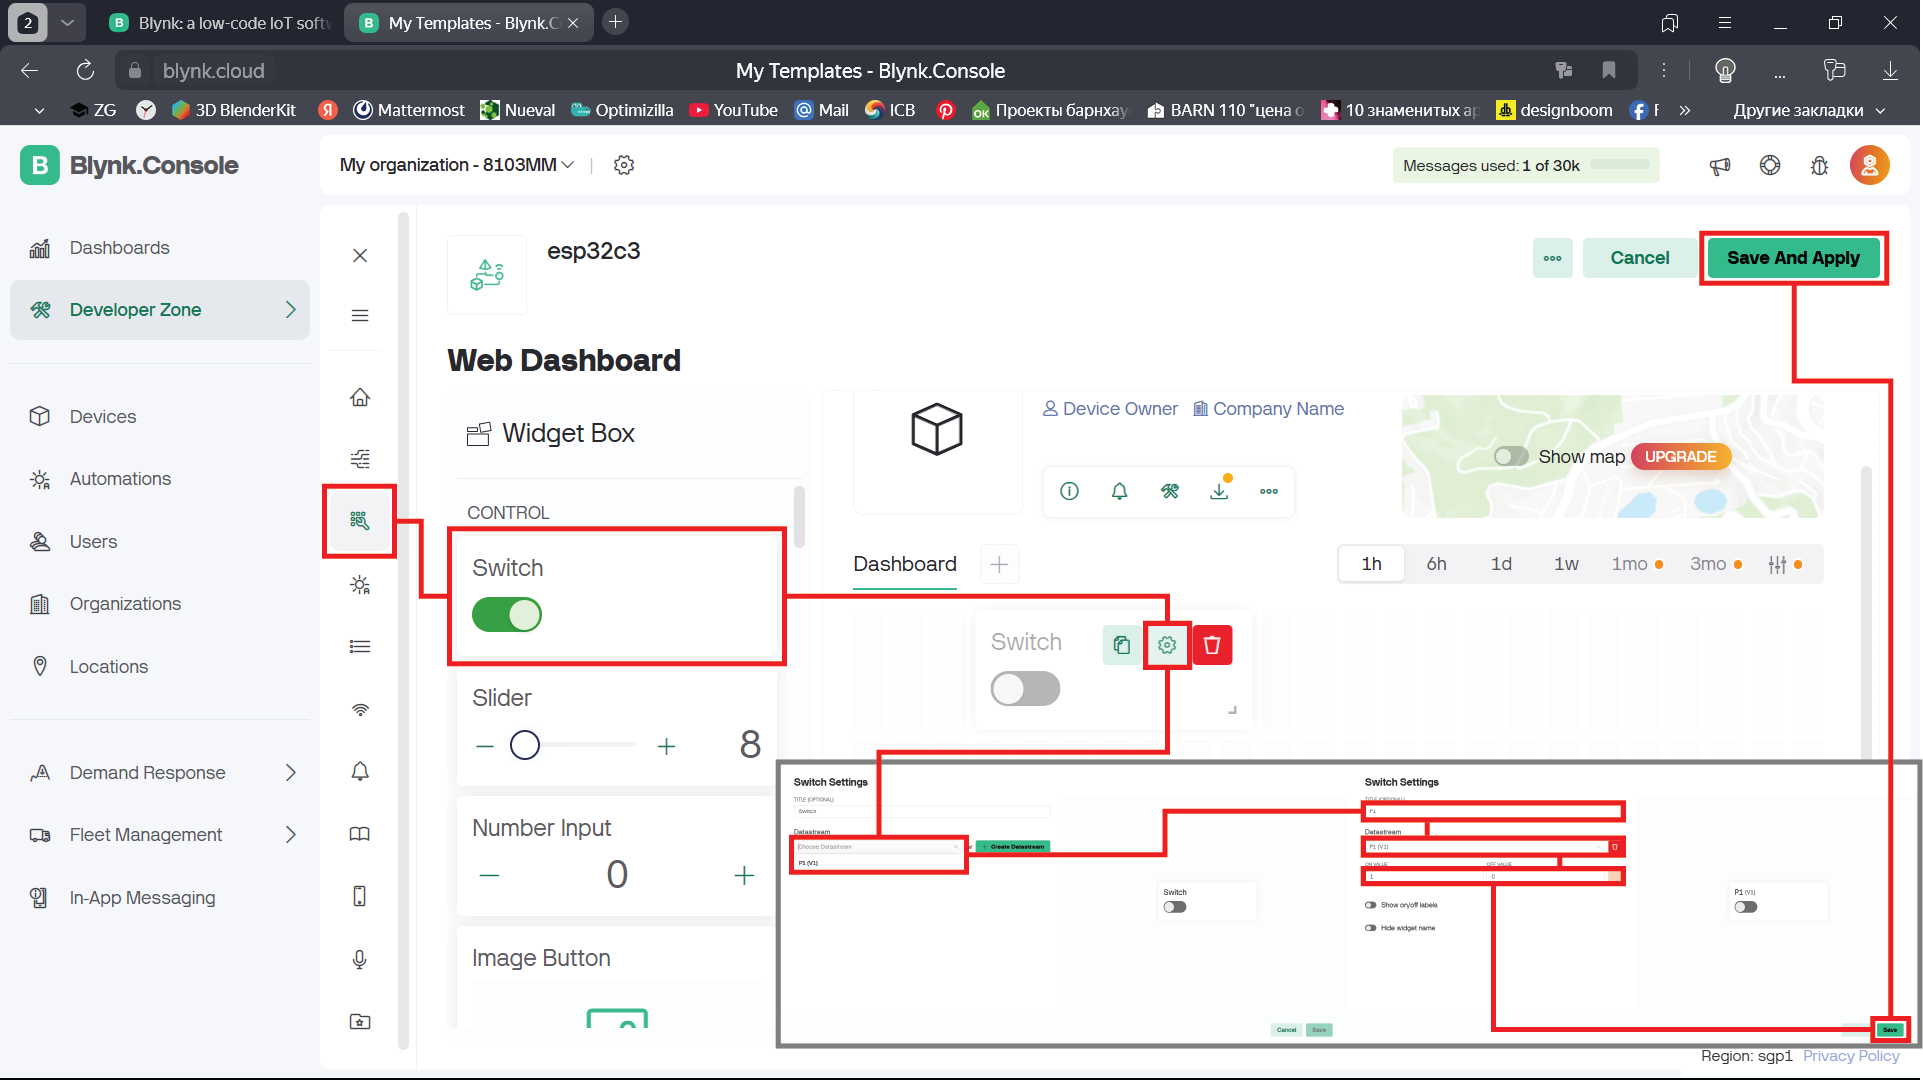Click the Slider widget plus button

(666, 746)
